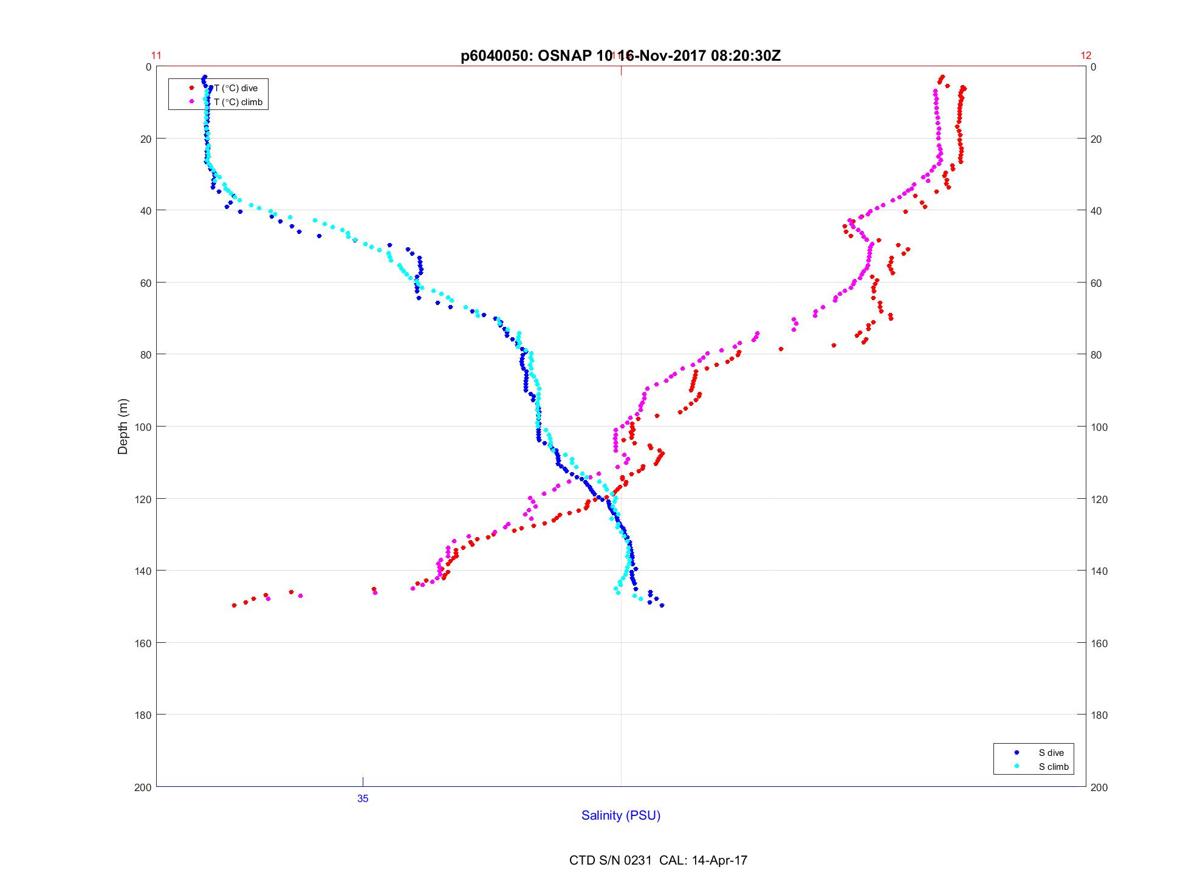Viewport: 1200px width, 885px height.
Task: Click the '20' tick on right depth axis
Action: tap(1098, 139)
